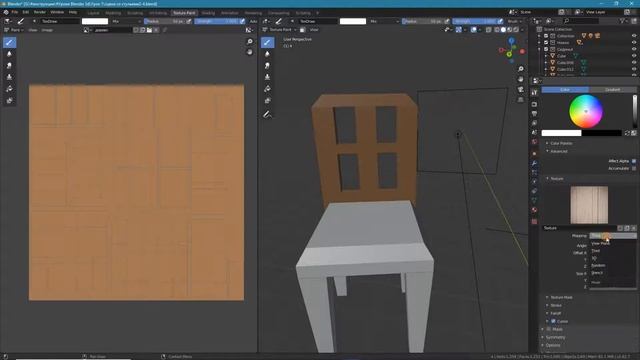The image size is (640, 360).
Task: Select the Smear tool in 3D viewport
Action: (x=267, y=65)
